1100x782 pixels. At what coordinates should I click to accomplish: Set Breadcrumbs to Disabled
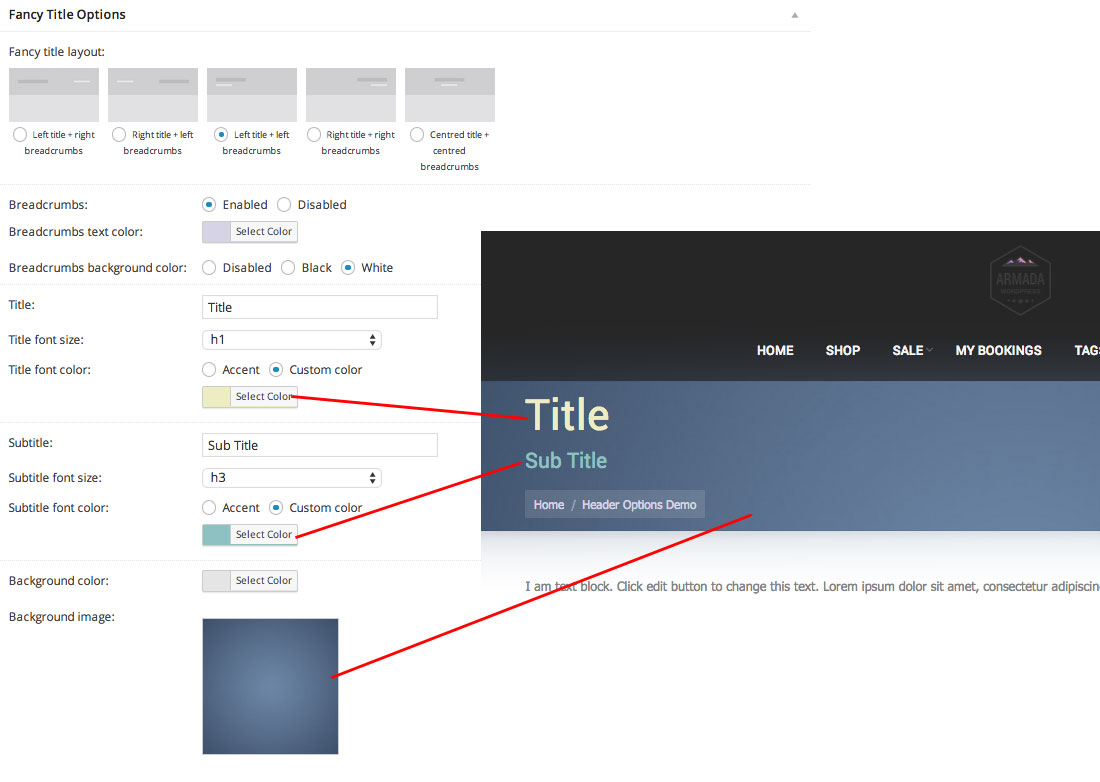284,205
